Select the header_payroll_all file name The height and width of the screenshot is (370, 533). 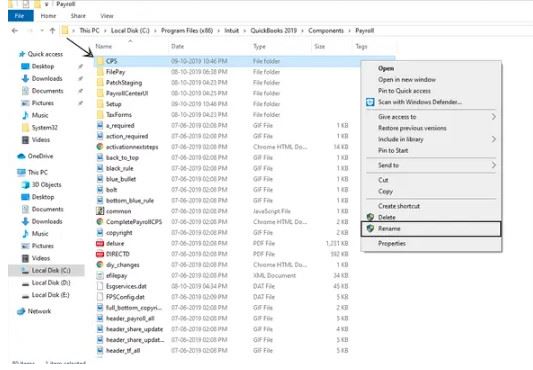[130, 318]
